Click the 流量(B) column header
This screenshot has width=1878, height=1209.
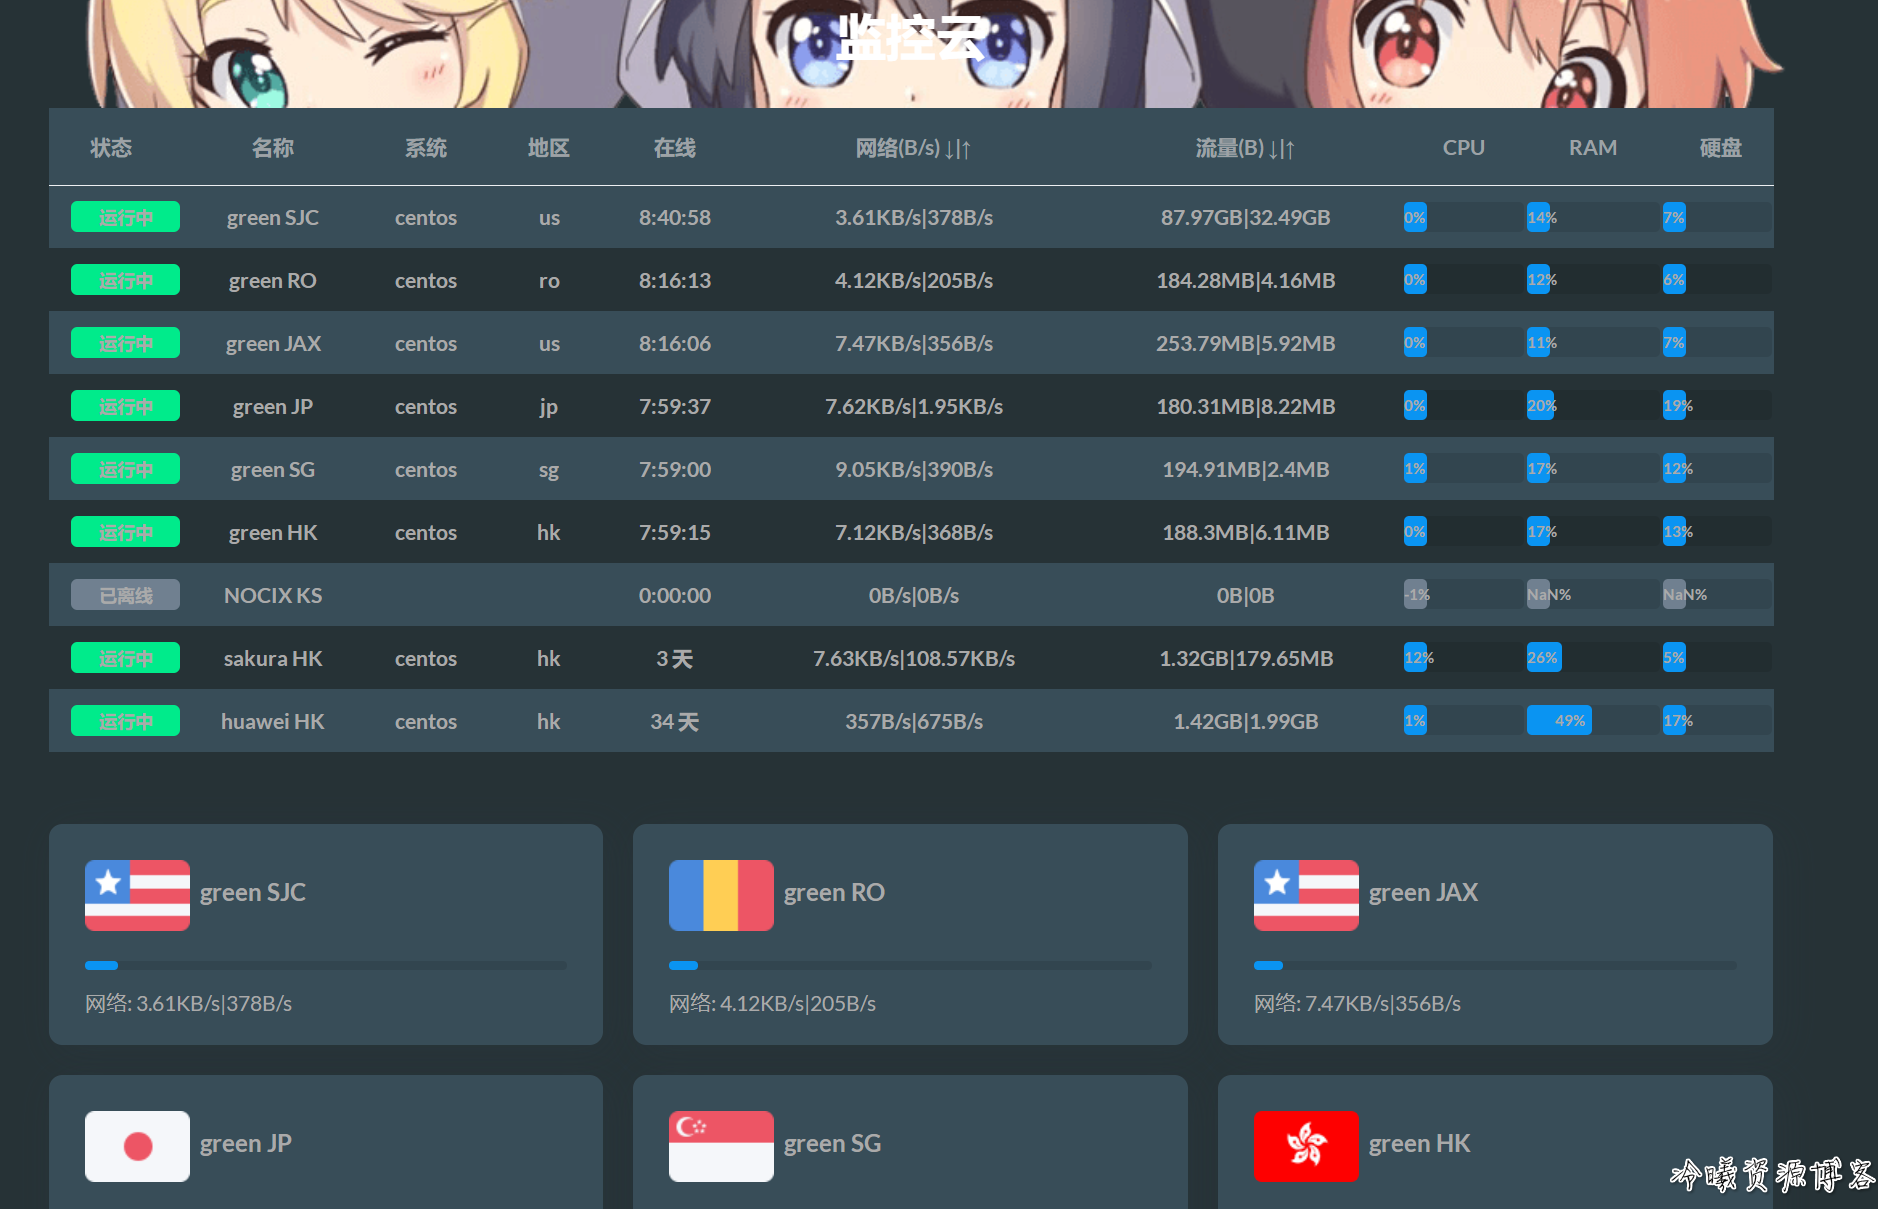[1245, 148]
